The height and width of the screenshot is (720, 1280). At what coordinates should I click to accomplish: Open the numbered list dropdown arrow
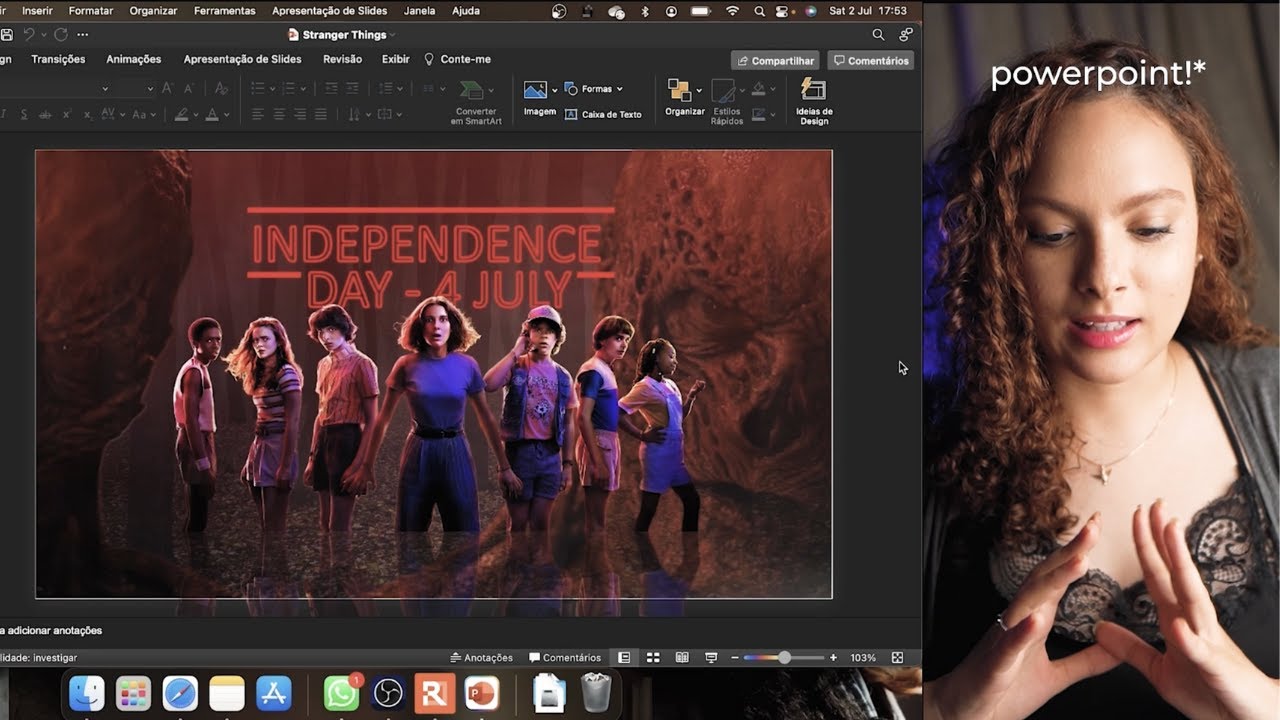[304, 89]
